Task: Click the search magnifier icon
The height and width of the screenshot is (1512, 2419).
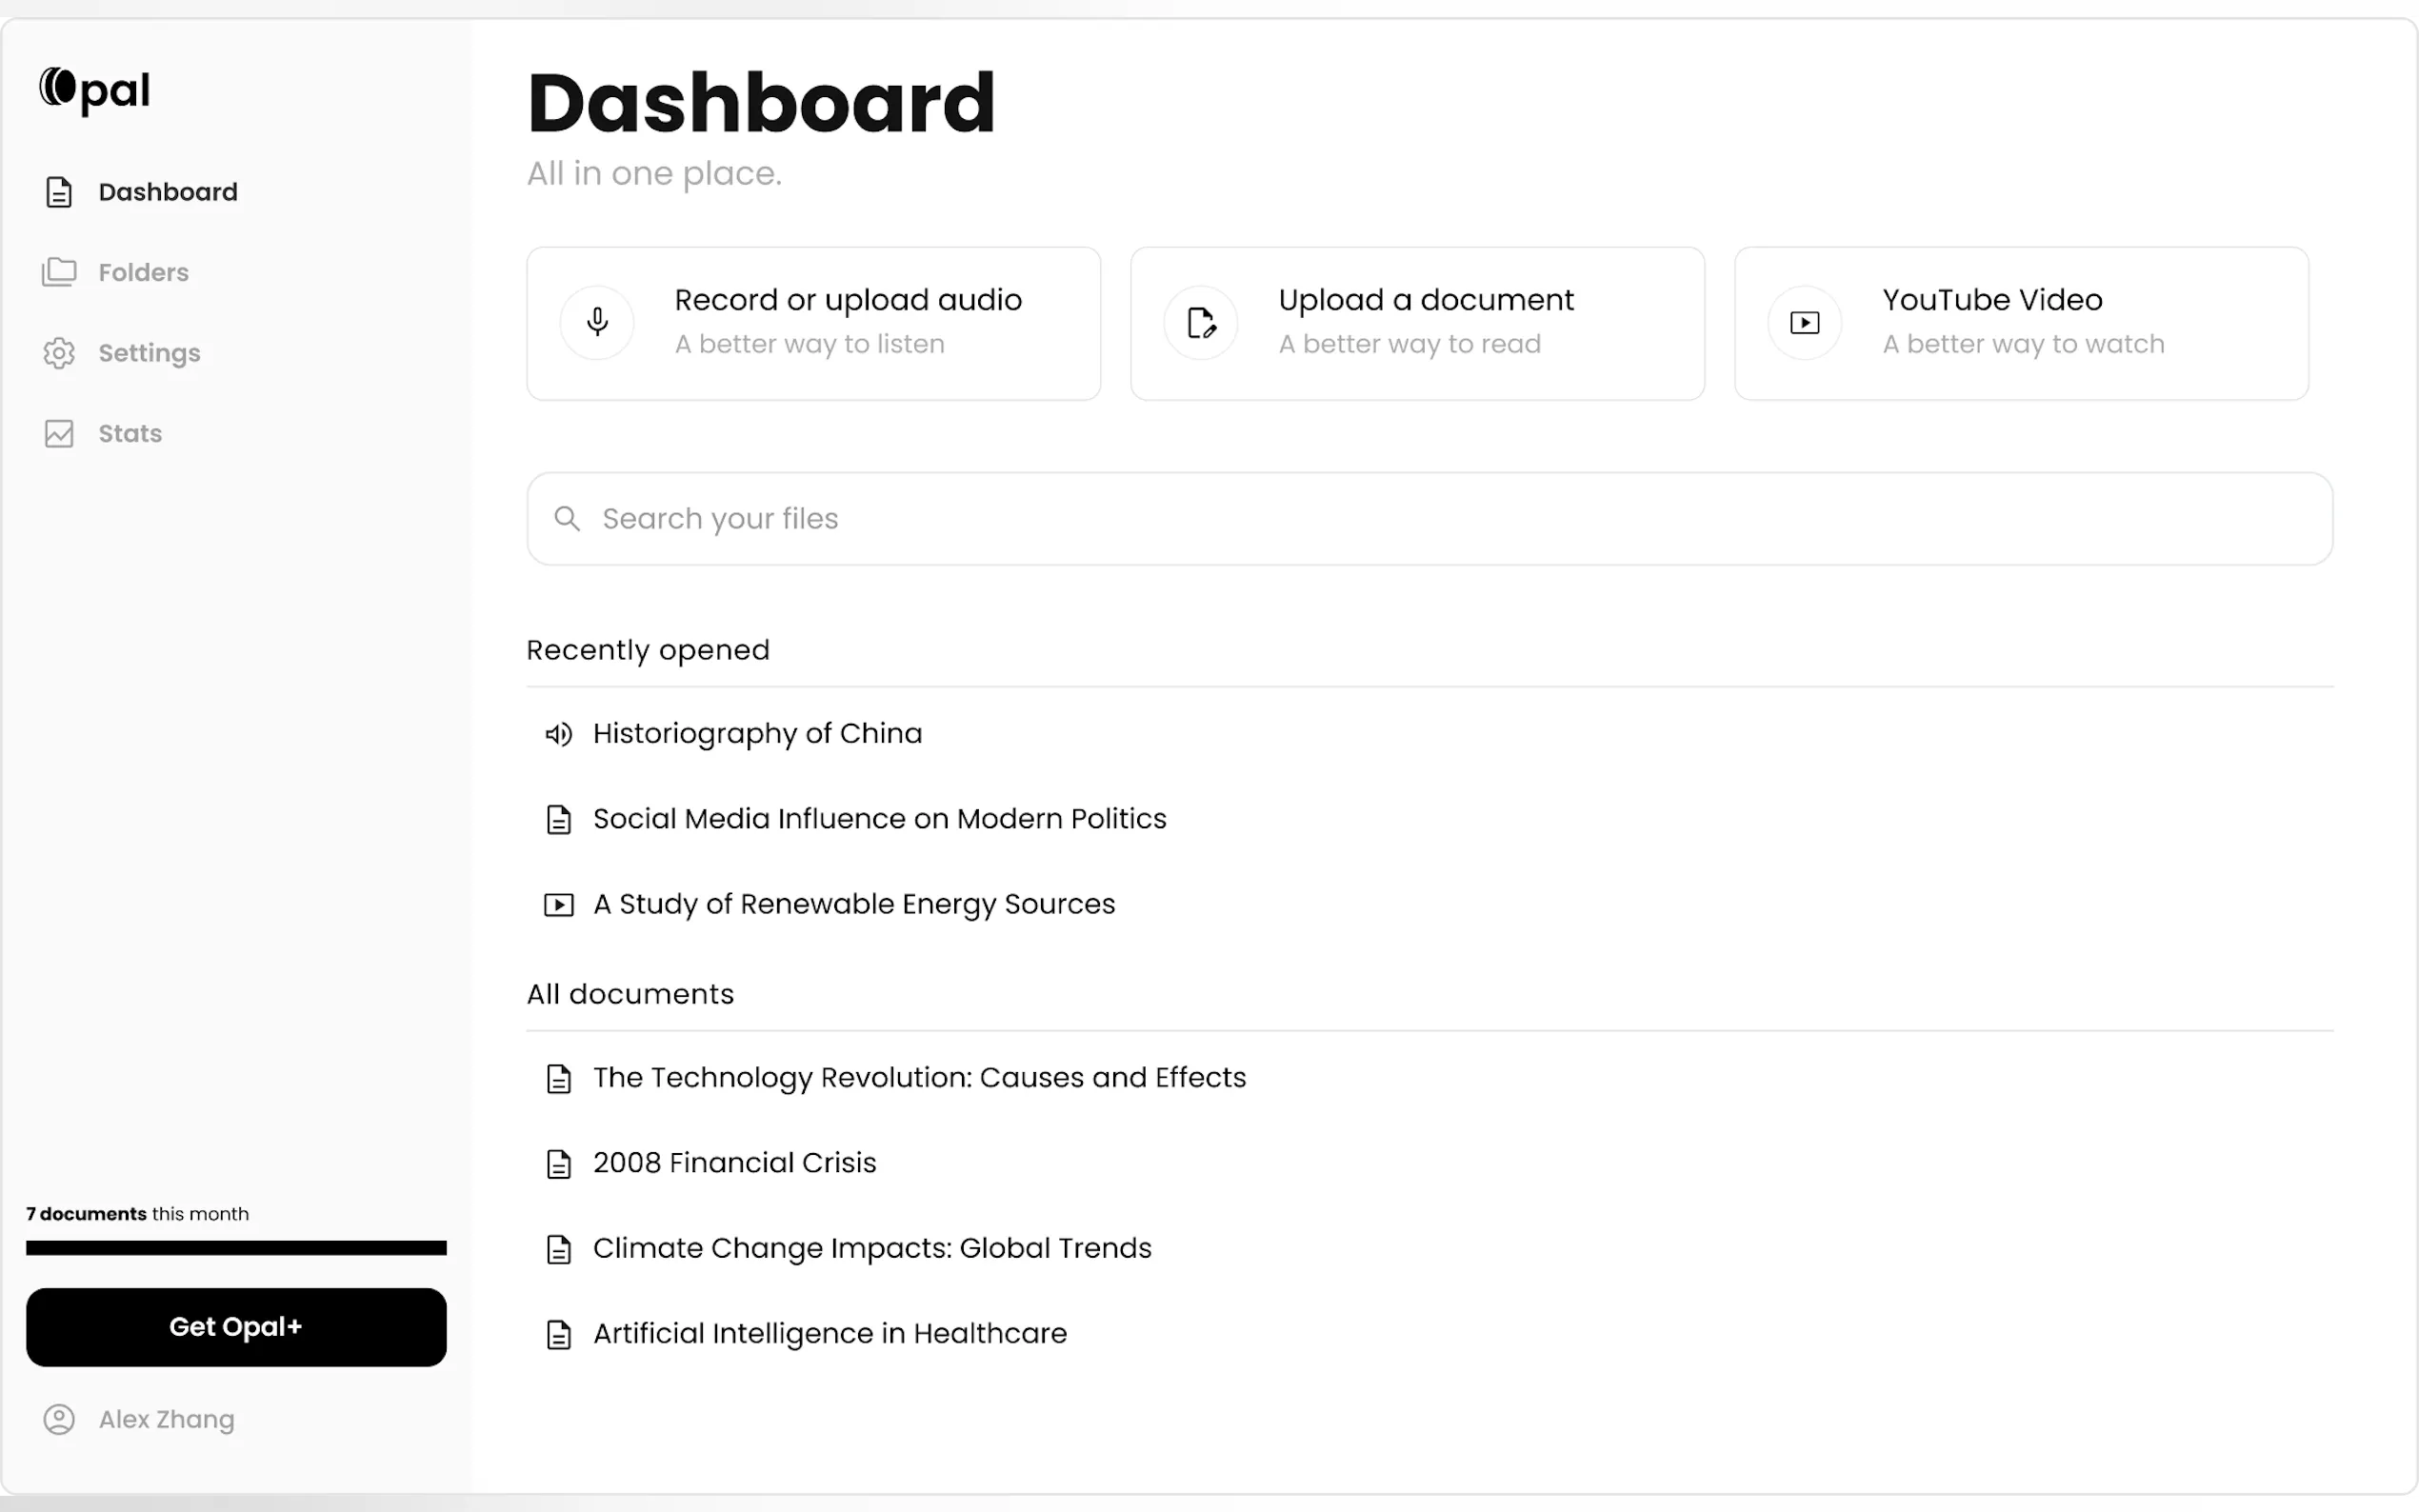Action: click(x=567, y=519)
